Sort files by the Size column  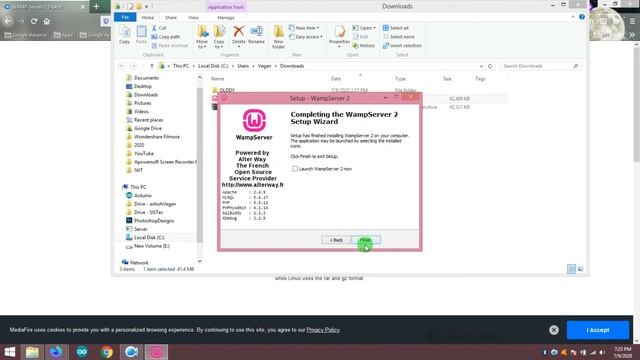pos(447,79)
